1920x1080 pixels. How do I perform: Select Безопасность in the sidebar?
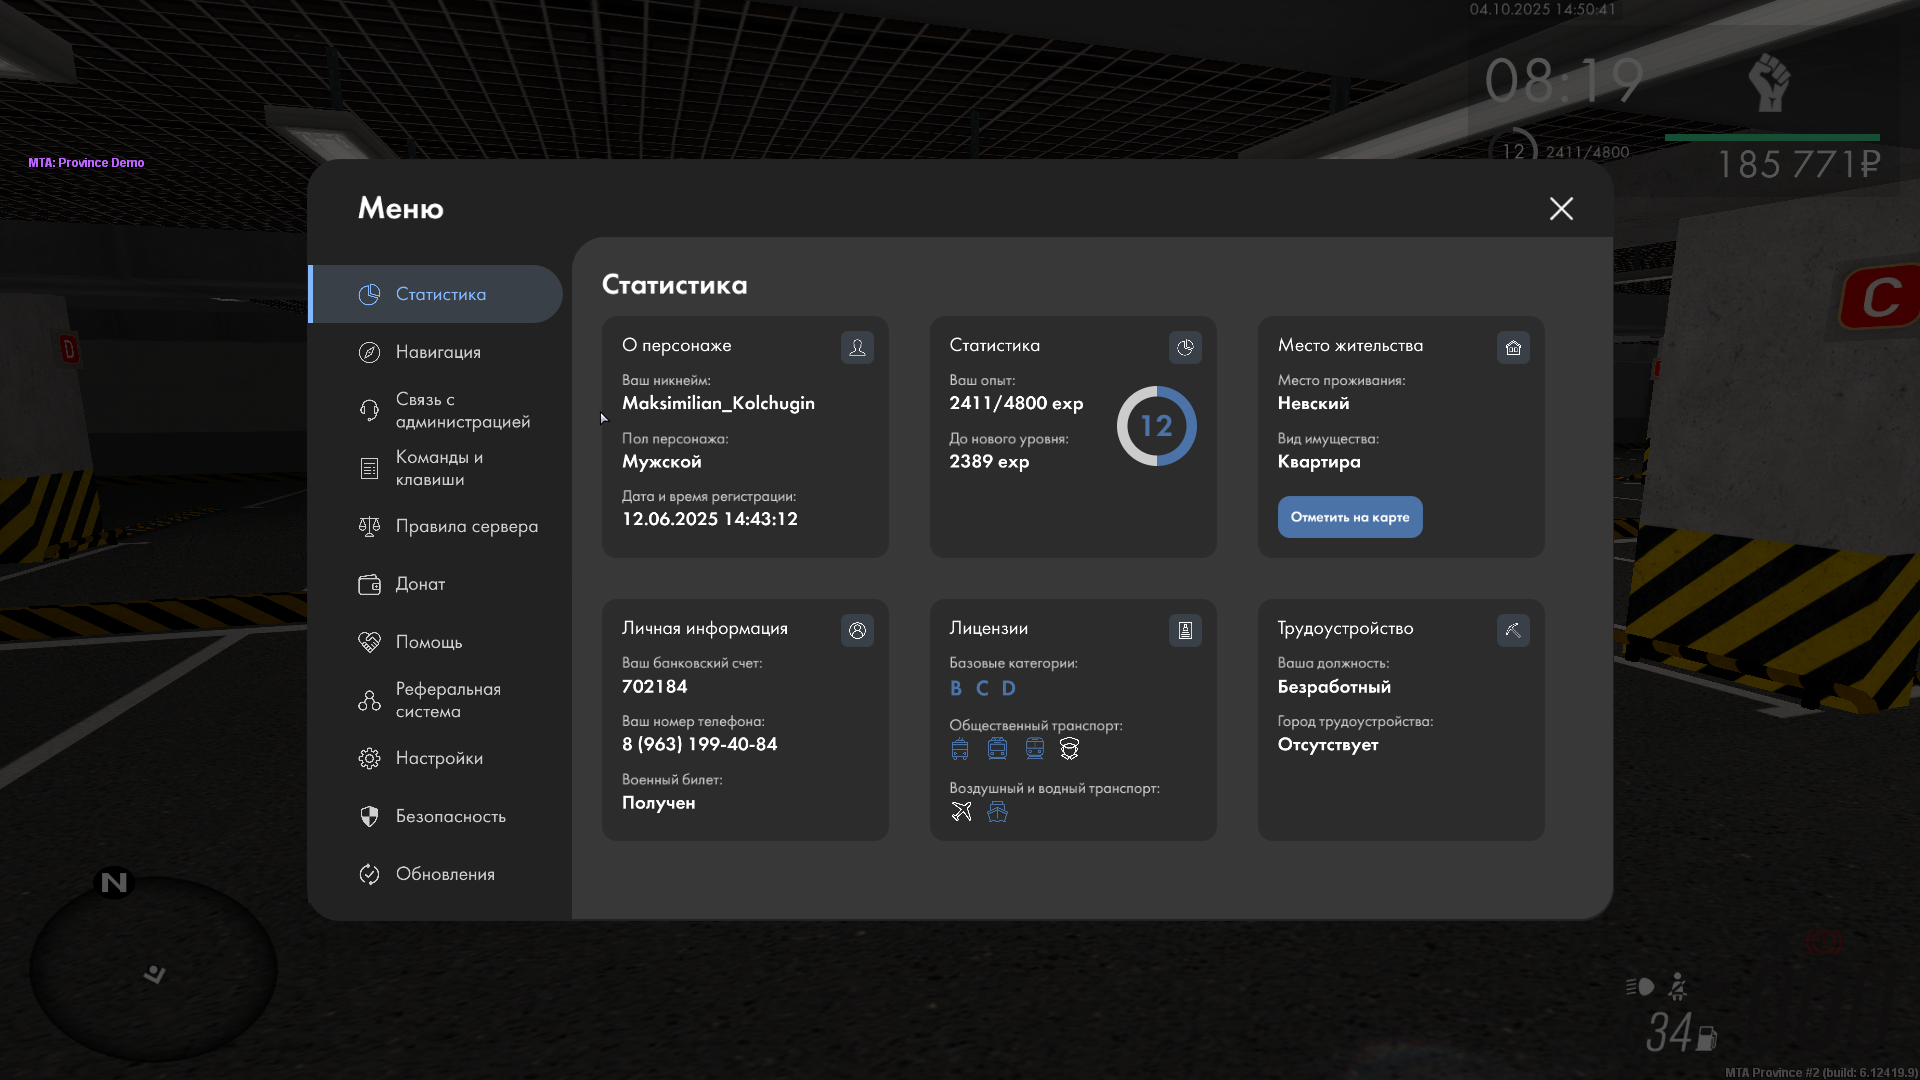click(450, 816)
